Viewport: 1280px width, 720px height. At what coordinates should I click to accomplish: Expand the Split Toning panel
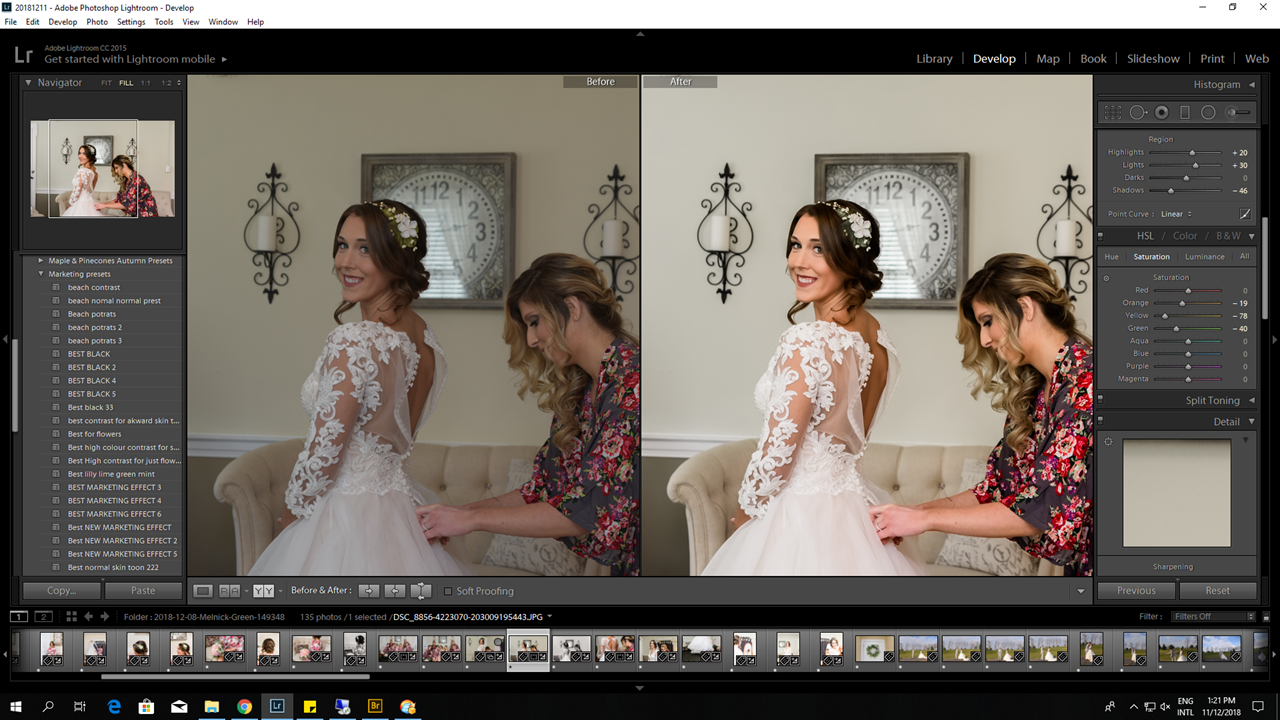point(1251,400)
